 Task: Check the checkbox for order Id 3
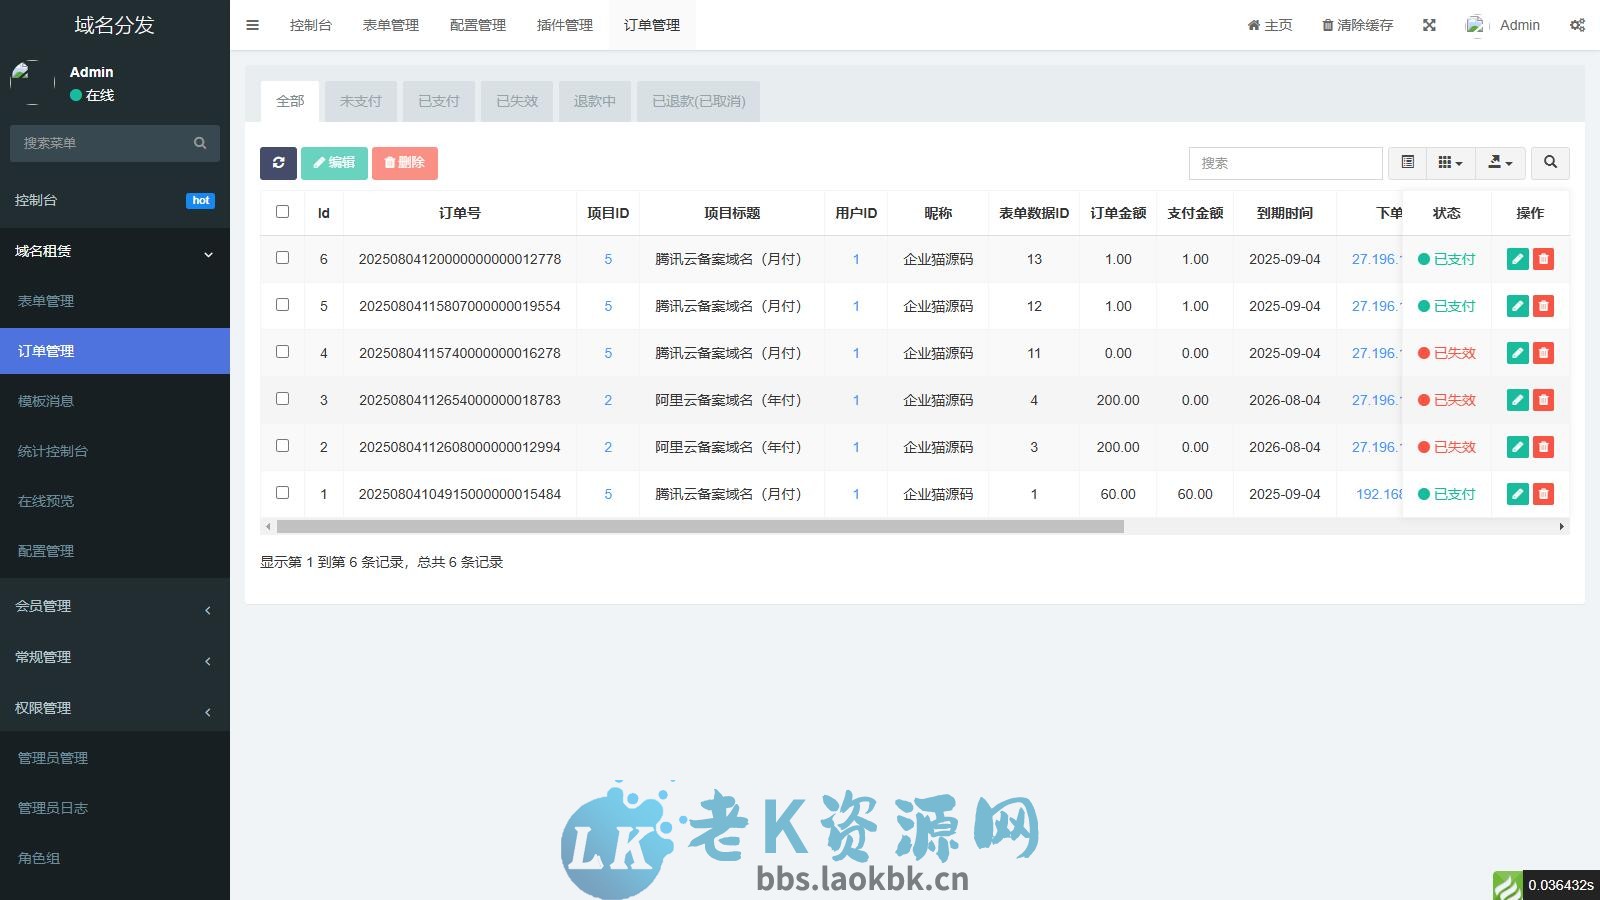pyautogui.click(x=283, y=400)
